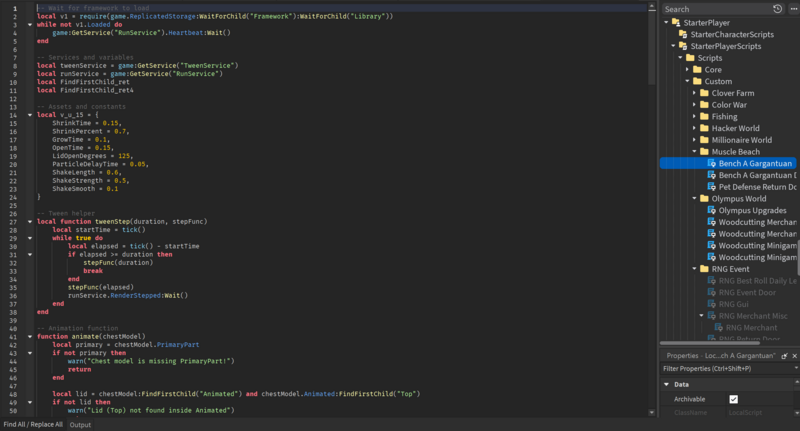This screenshot has height=431, width=800.
Task: Click the search history icon in Explorer
Action: pos(778,9)
